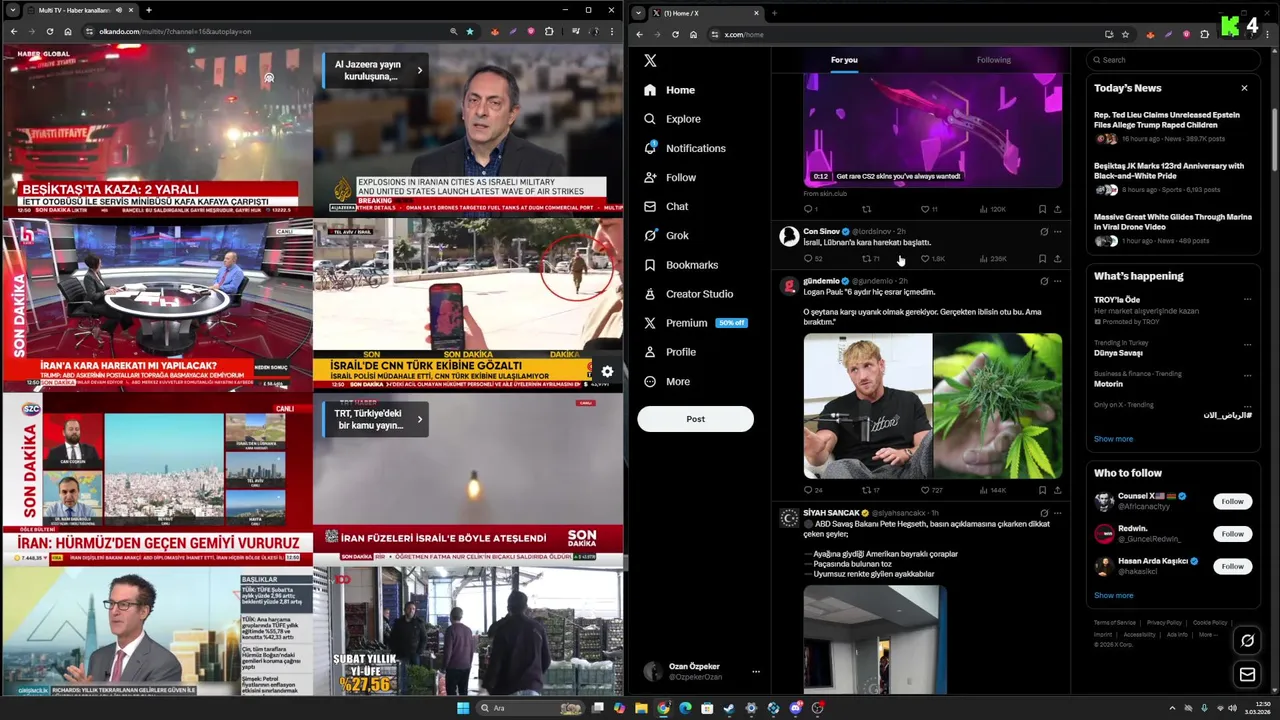This screenshot has height=720, width=1280.
Task: Open Windows Start menu
Action: point(462,708)
